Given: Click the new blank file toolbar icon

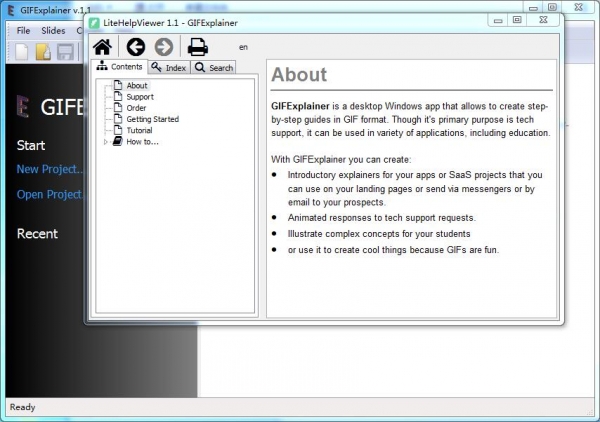Looking at the screenshot, I should (x=18, y=52).
